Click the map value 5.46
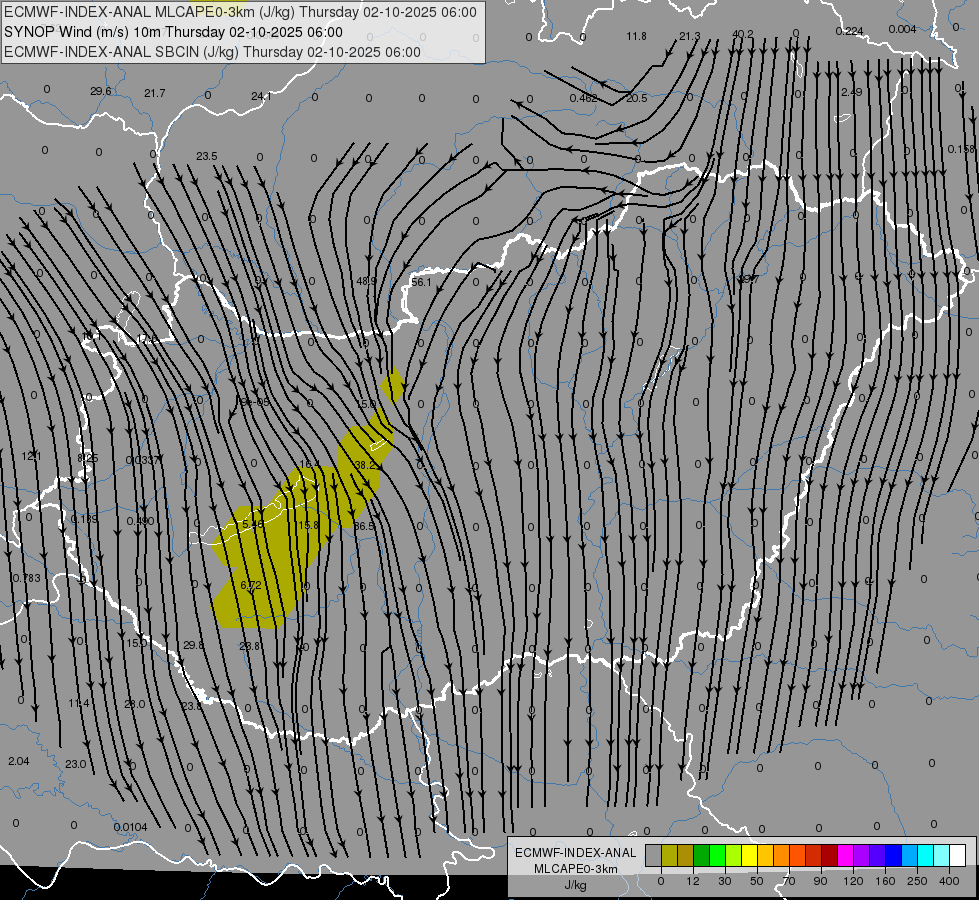This screenshot has height=900, width=979. coord(253,525)
